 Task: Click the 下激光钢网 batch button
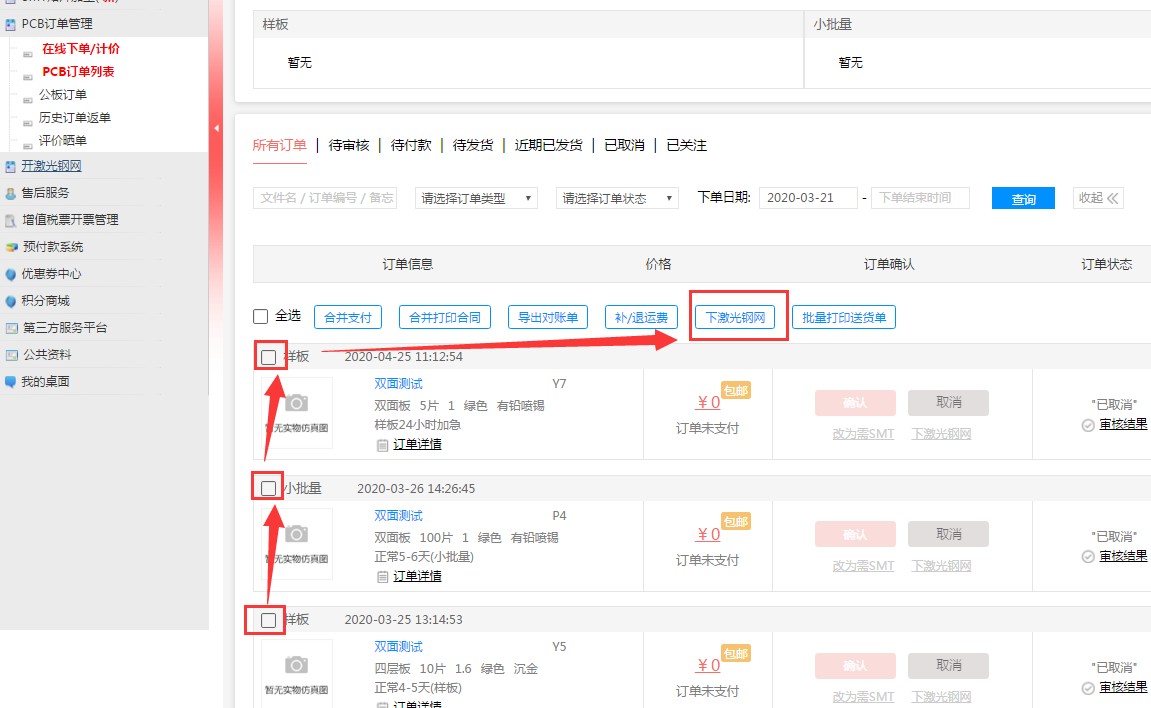pos(735,318)
